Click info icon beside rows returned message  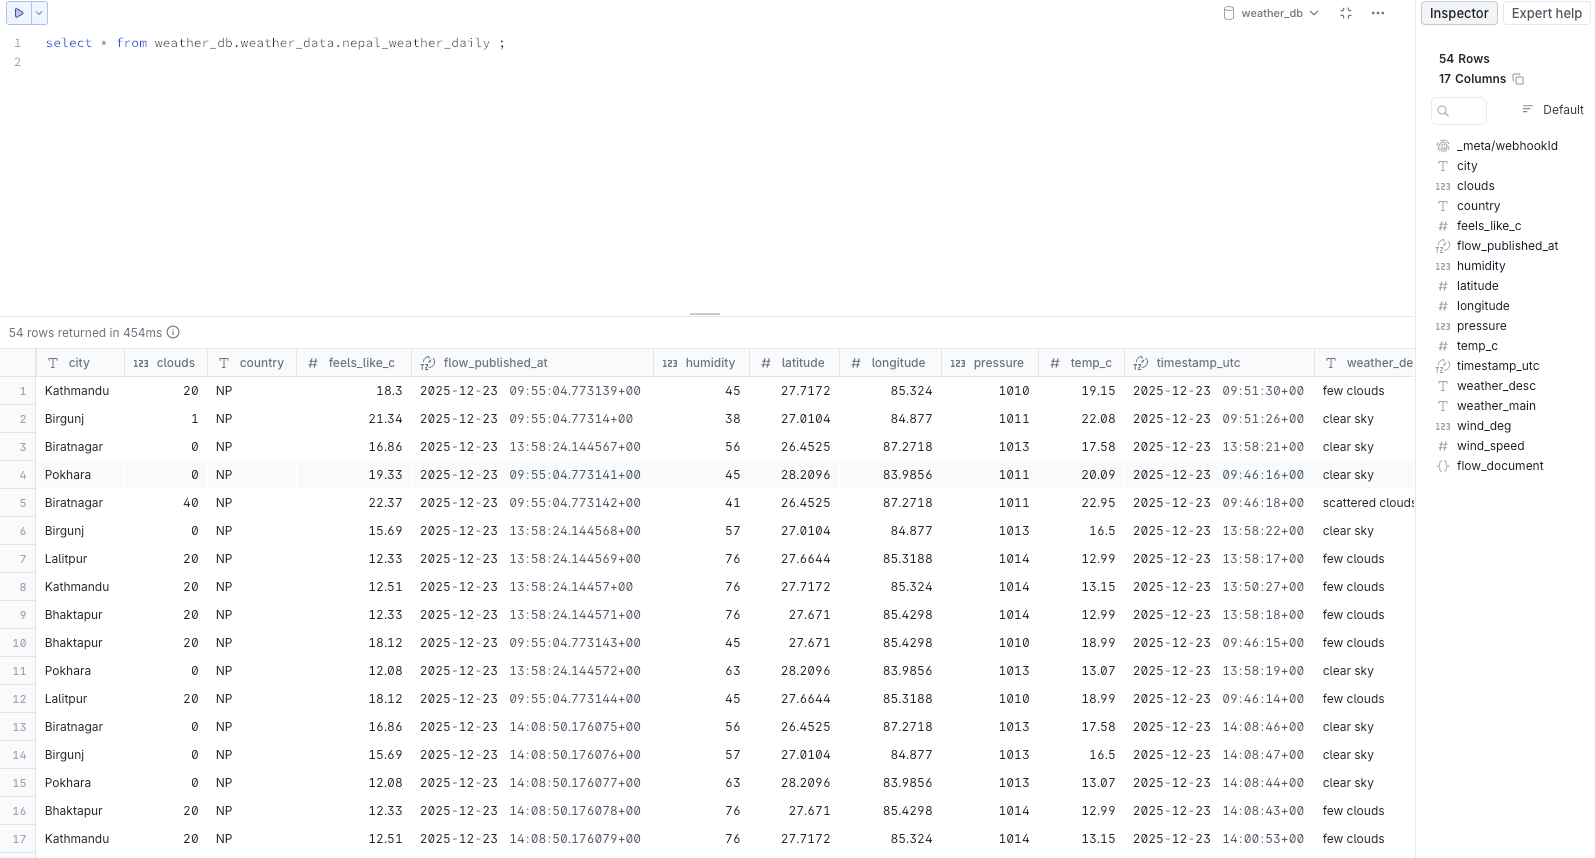point(173,332)
